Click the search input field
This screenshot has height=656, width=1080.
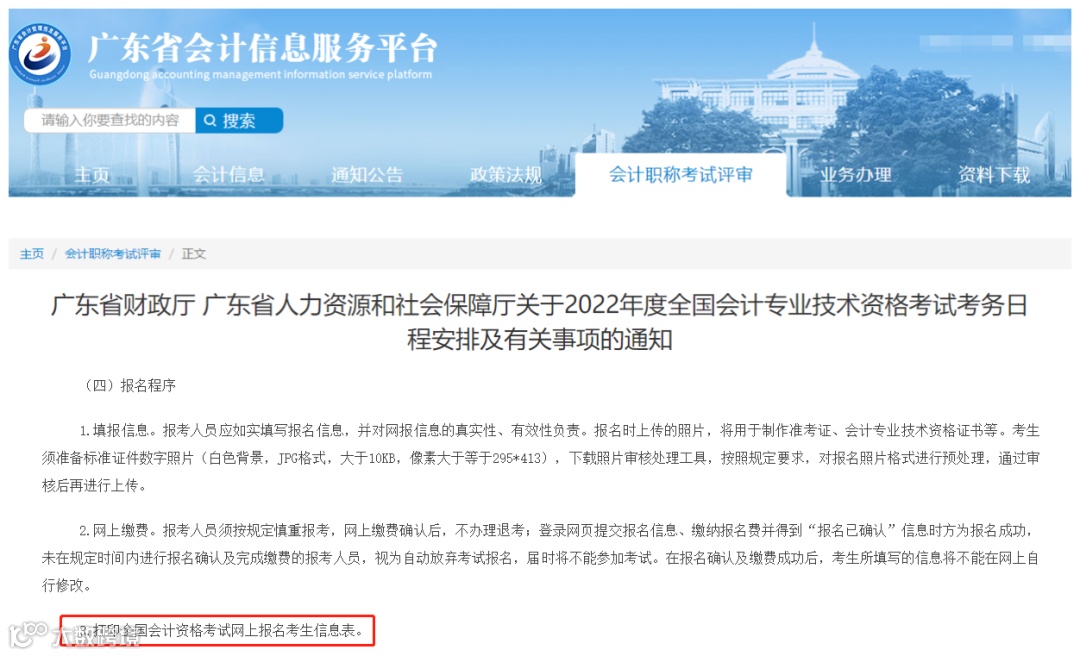point(110,121)
